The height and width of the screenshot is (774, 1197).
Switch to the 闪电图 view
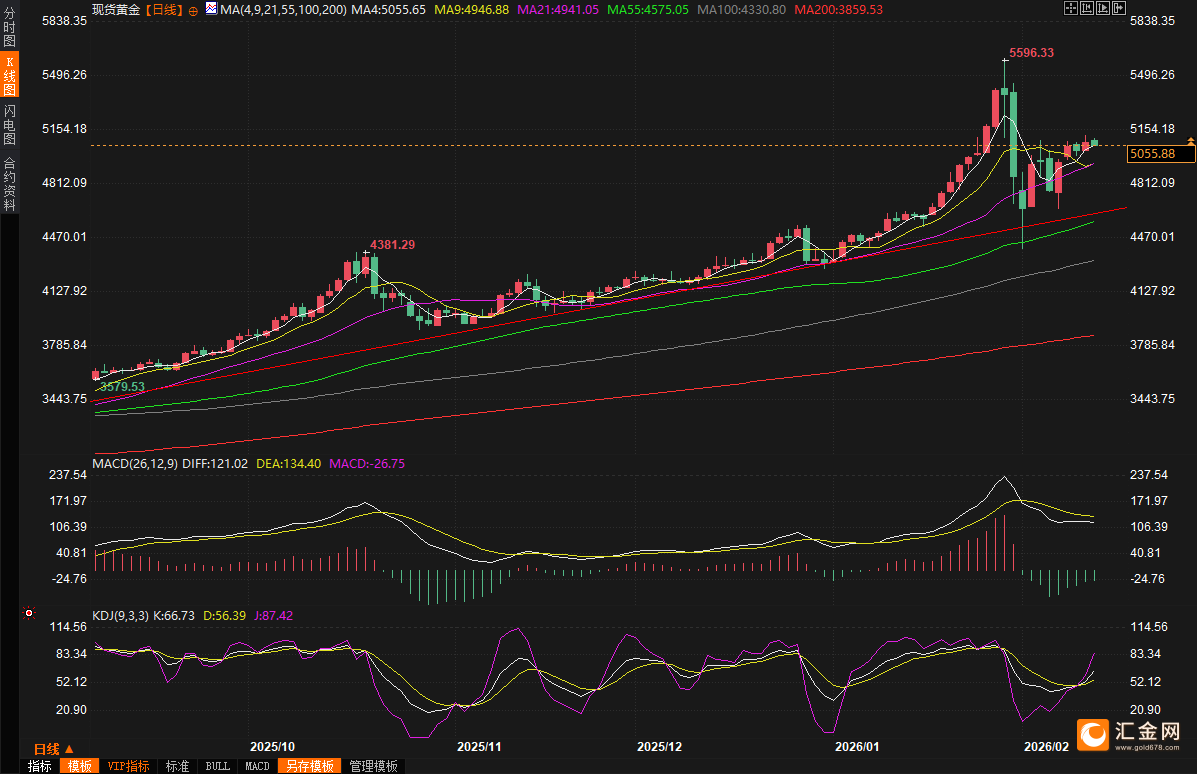9,125
